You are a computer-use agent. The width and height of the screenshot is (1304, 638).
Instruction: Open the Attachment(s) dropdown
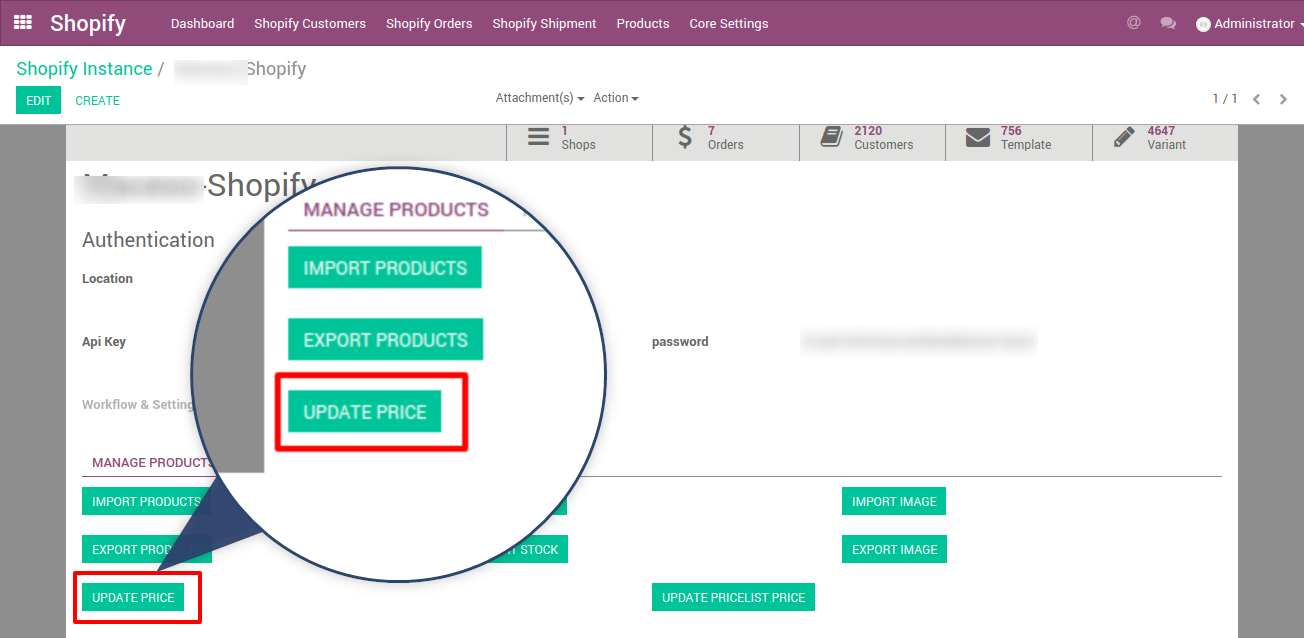540,98
